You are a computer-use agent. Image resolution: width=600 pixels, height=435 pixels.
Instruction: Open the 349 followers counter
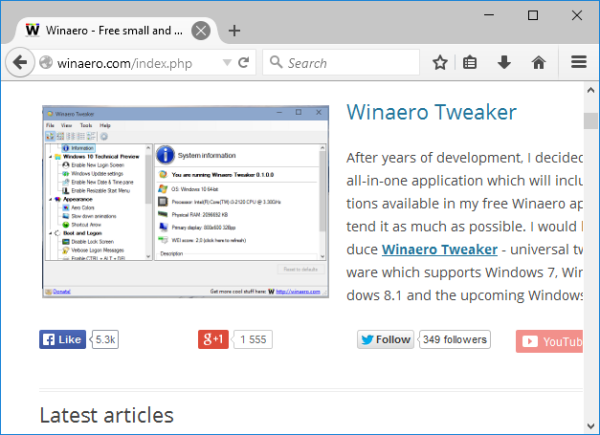455,339
